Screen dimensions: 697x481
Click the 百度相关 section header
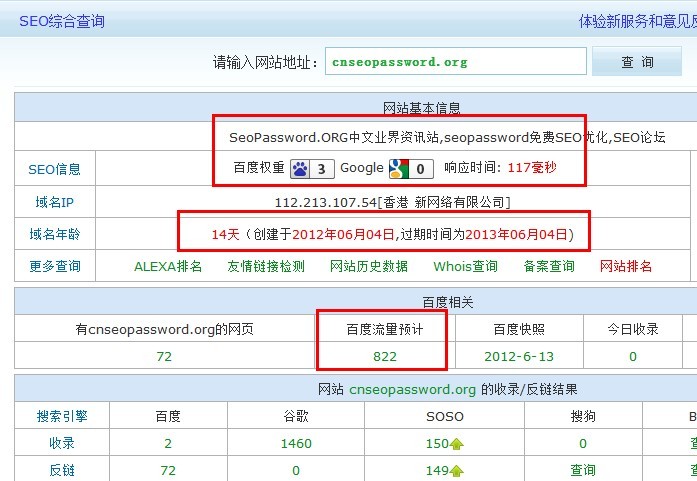coord(448,303)
